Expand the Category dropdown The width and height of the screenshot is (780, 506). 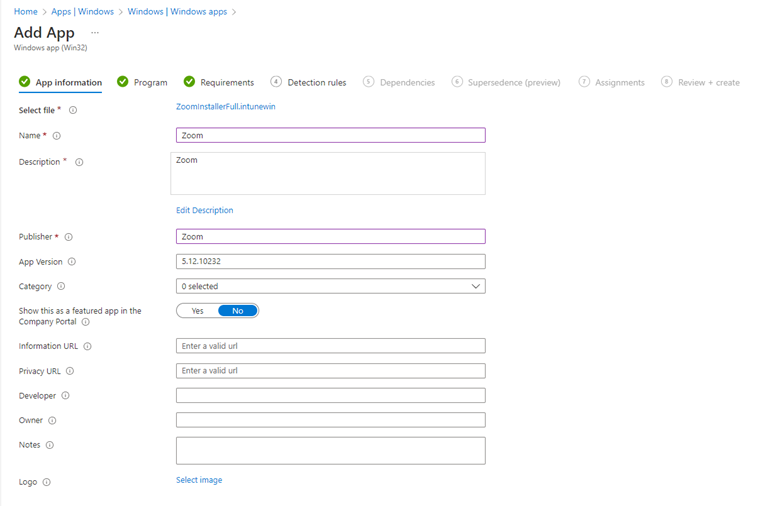pos(330,286)
